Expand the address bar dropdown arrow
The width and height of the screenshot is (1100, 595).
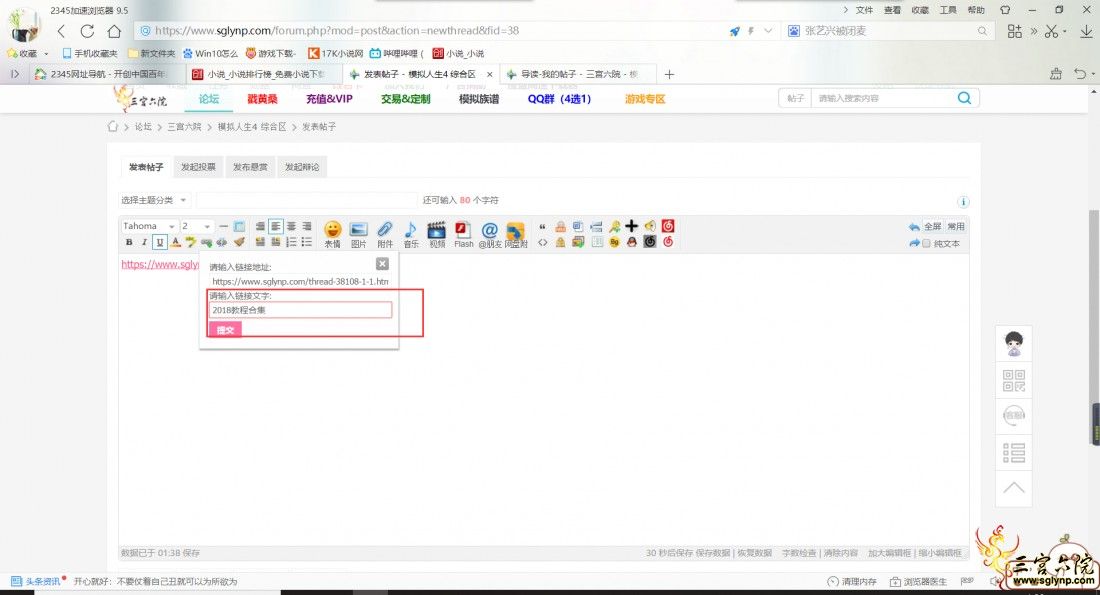[x=768, y=31]
